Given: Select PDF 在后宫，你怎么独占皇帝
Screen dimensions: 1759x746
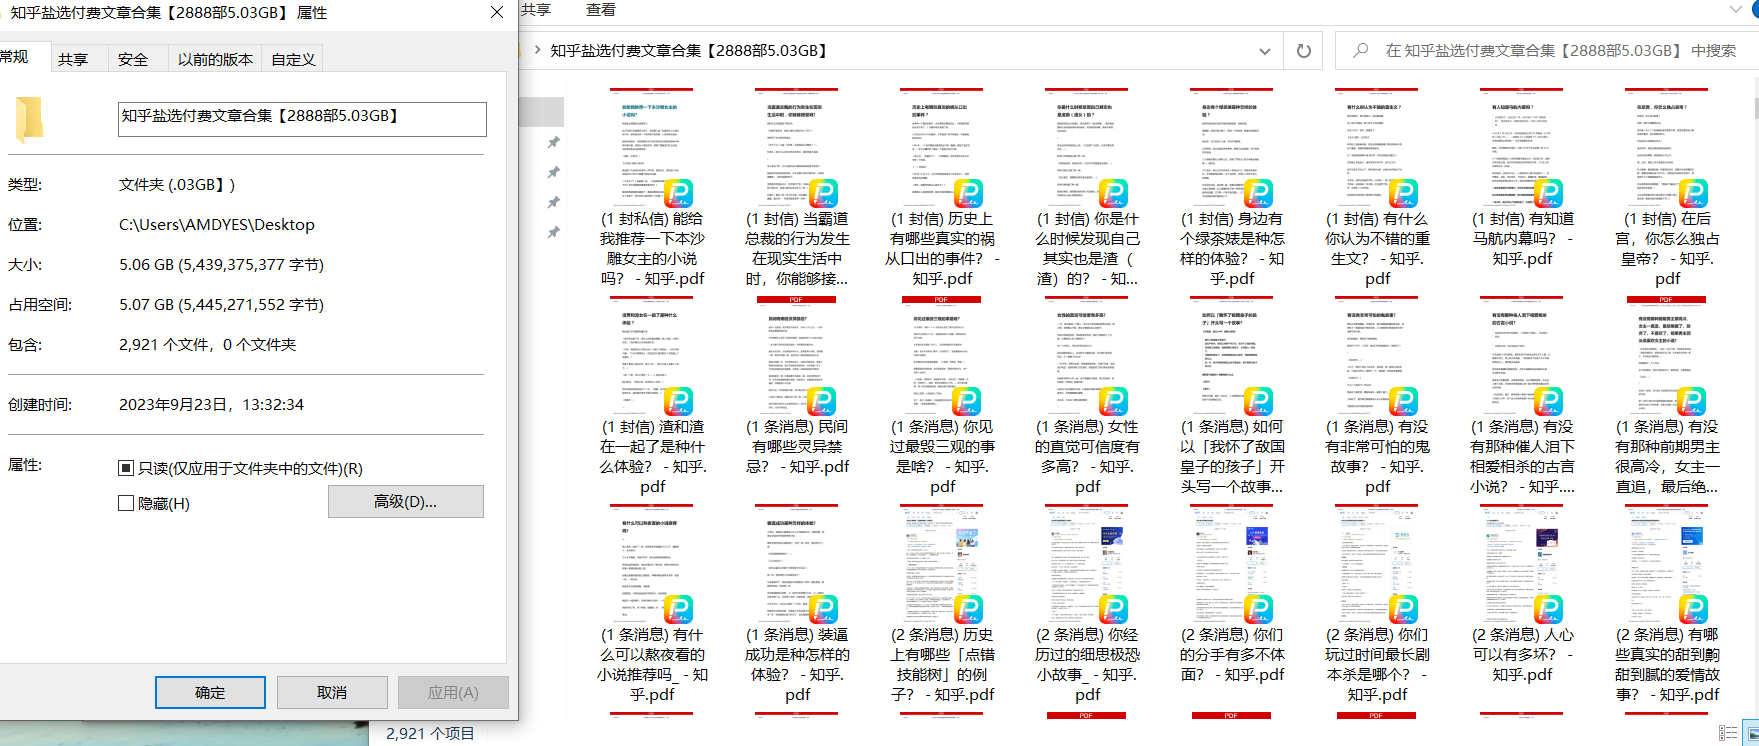Looking at the screenshot, I should pos(1667,188).
